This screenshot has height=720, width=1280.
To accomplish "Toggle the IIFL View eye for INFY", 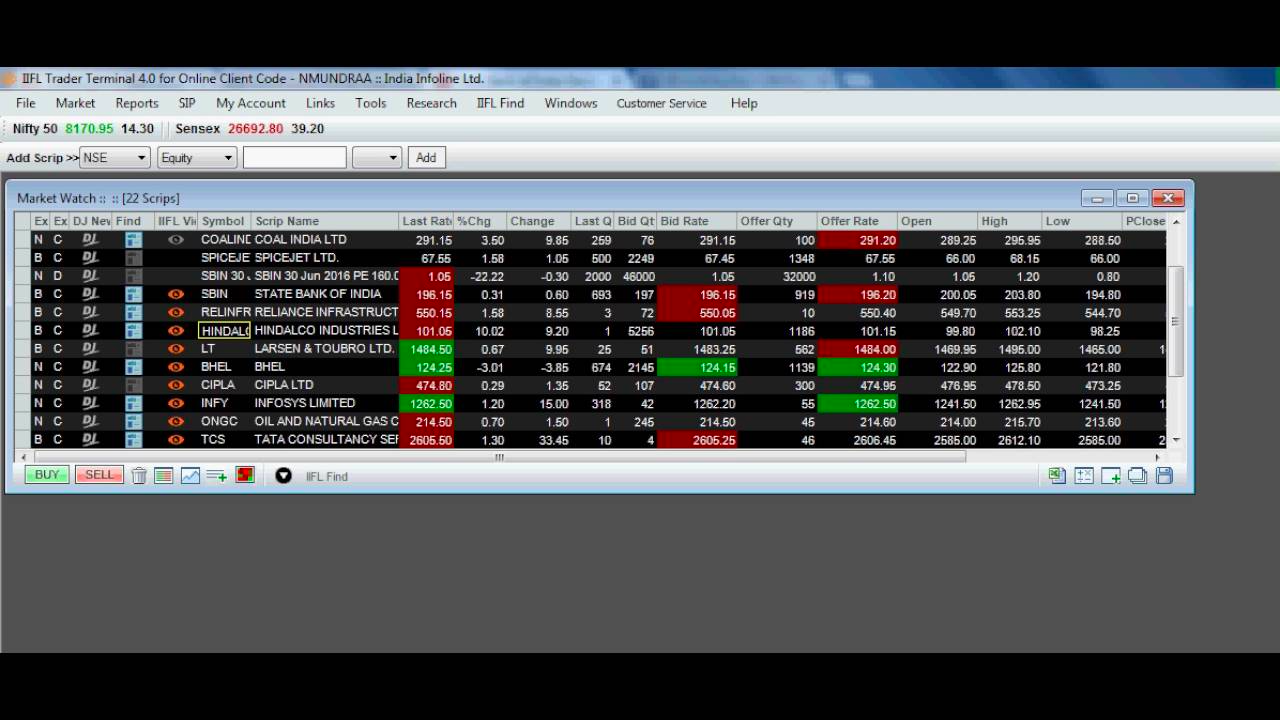I will [x=176, y=403].
